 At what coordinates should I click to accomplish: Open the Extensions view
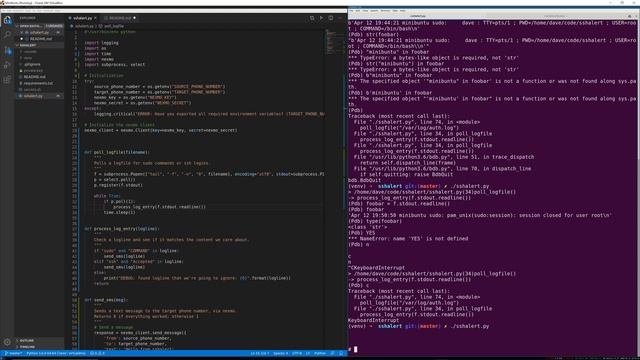pos(7,80)
